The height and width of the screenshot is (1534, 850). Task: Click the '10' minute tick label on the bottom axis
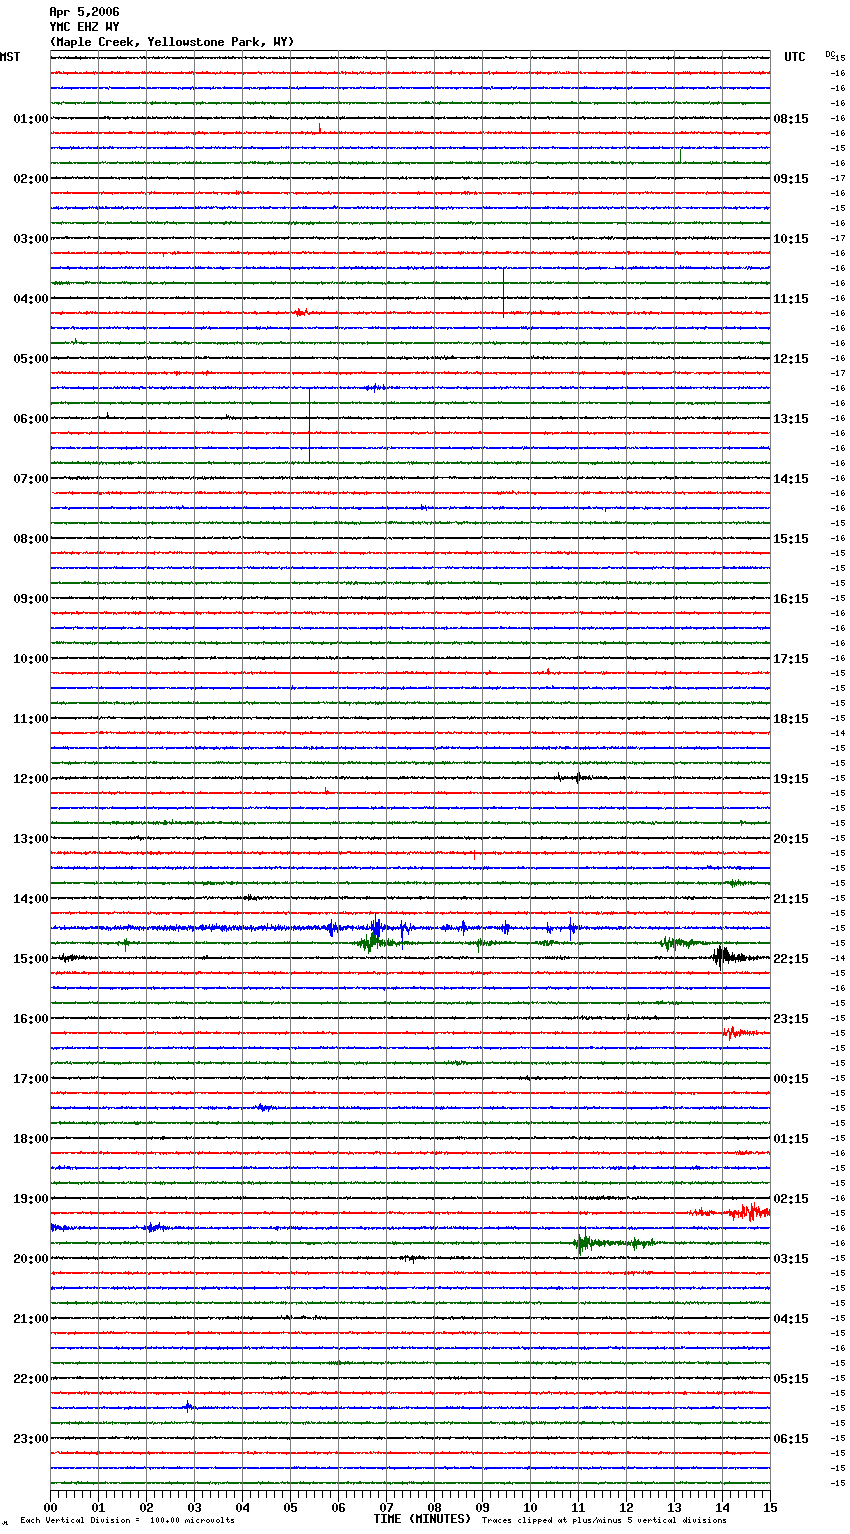[x=530, y=1507]
